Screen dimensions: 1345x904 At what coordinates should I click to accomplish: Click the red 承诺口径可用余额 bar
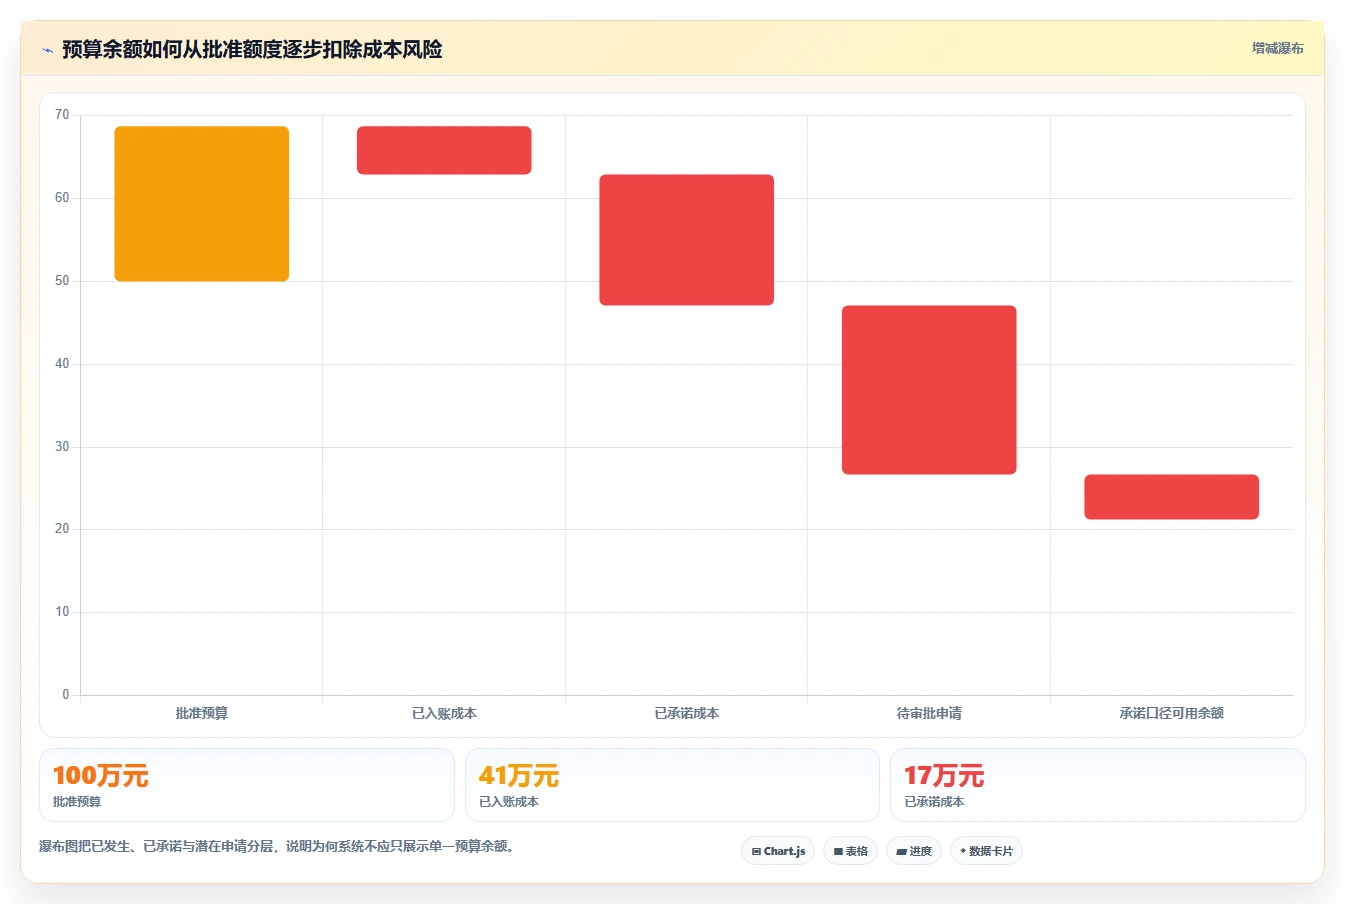click(1172, 497)
